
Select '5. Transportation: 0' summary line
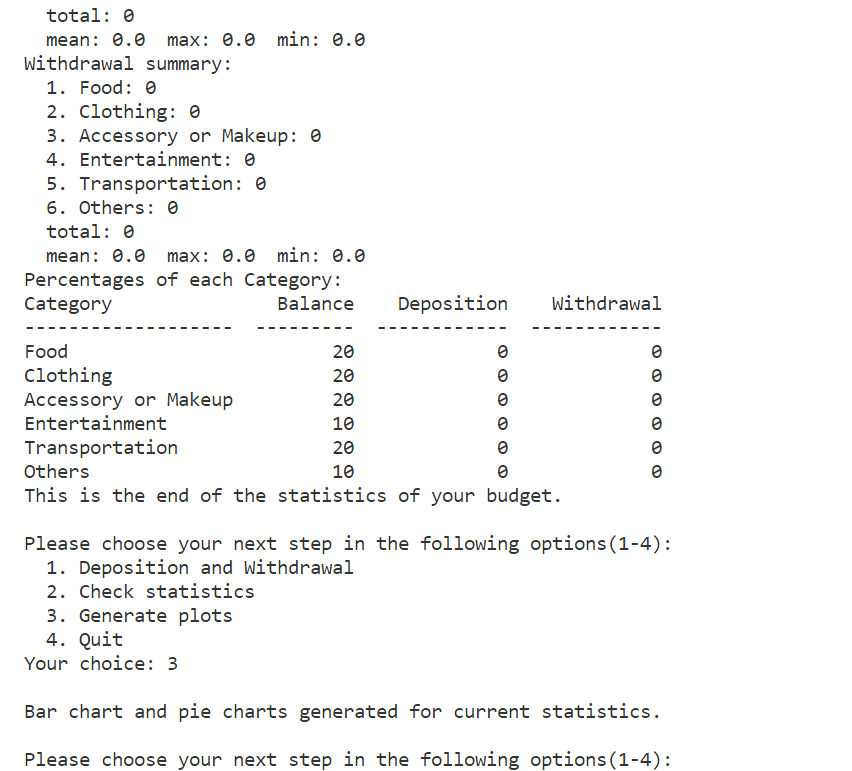tap(156, 184)
